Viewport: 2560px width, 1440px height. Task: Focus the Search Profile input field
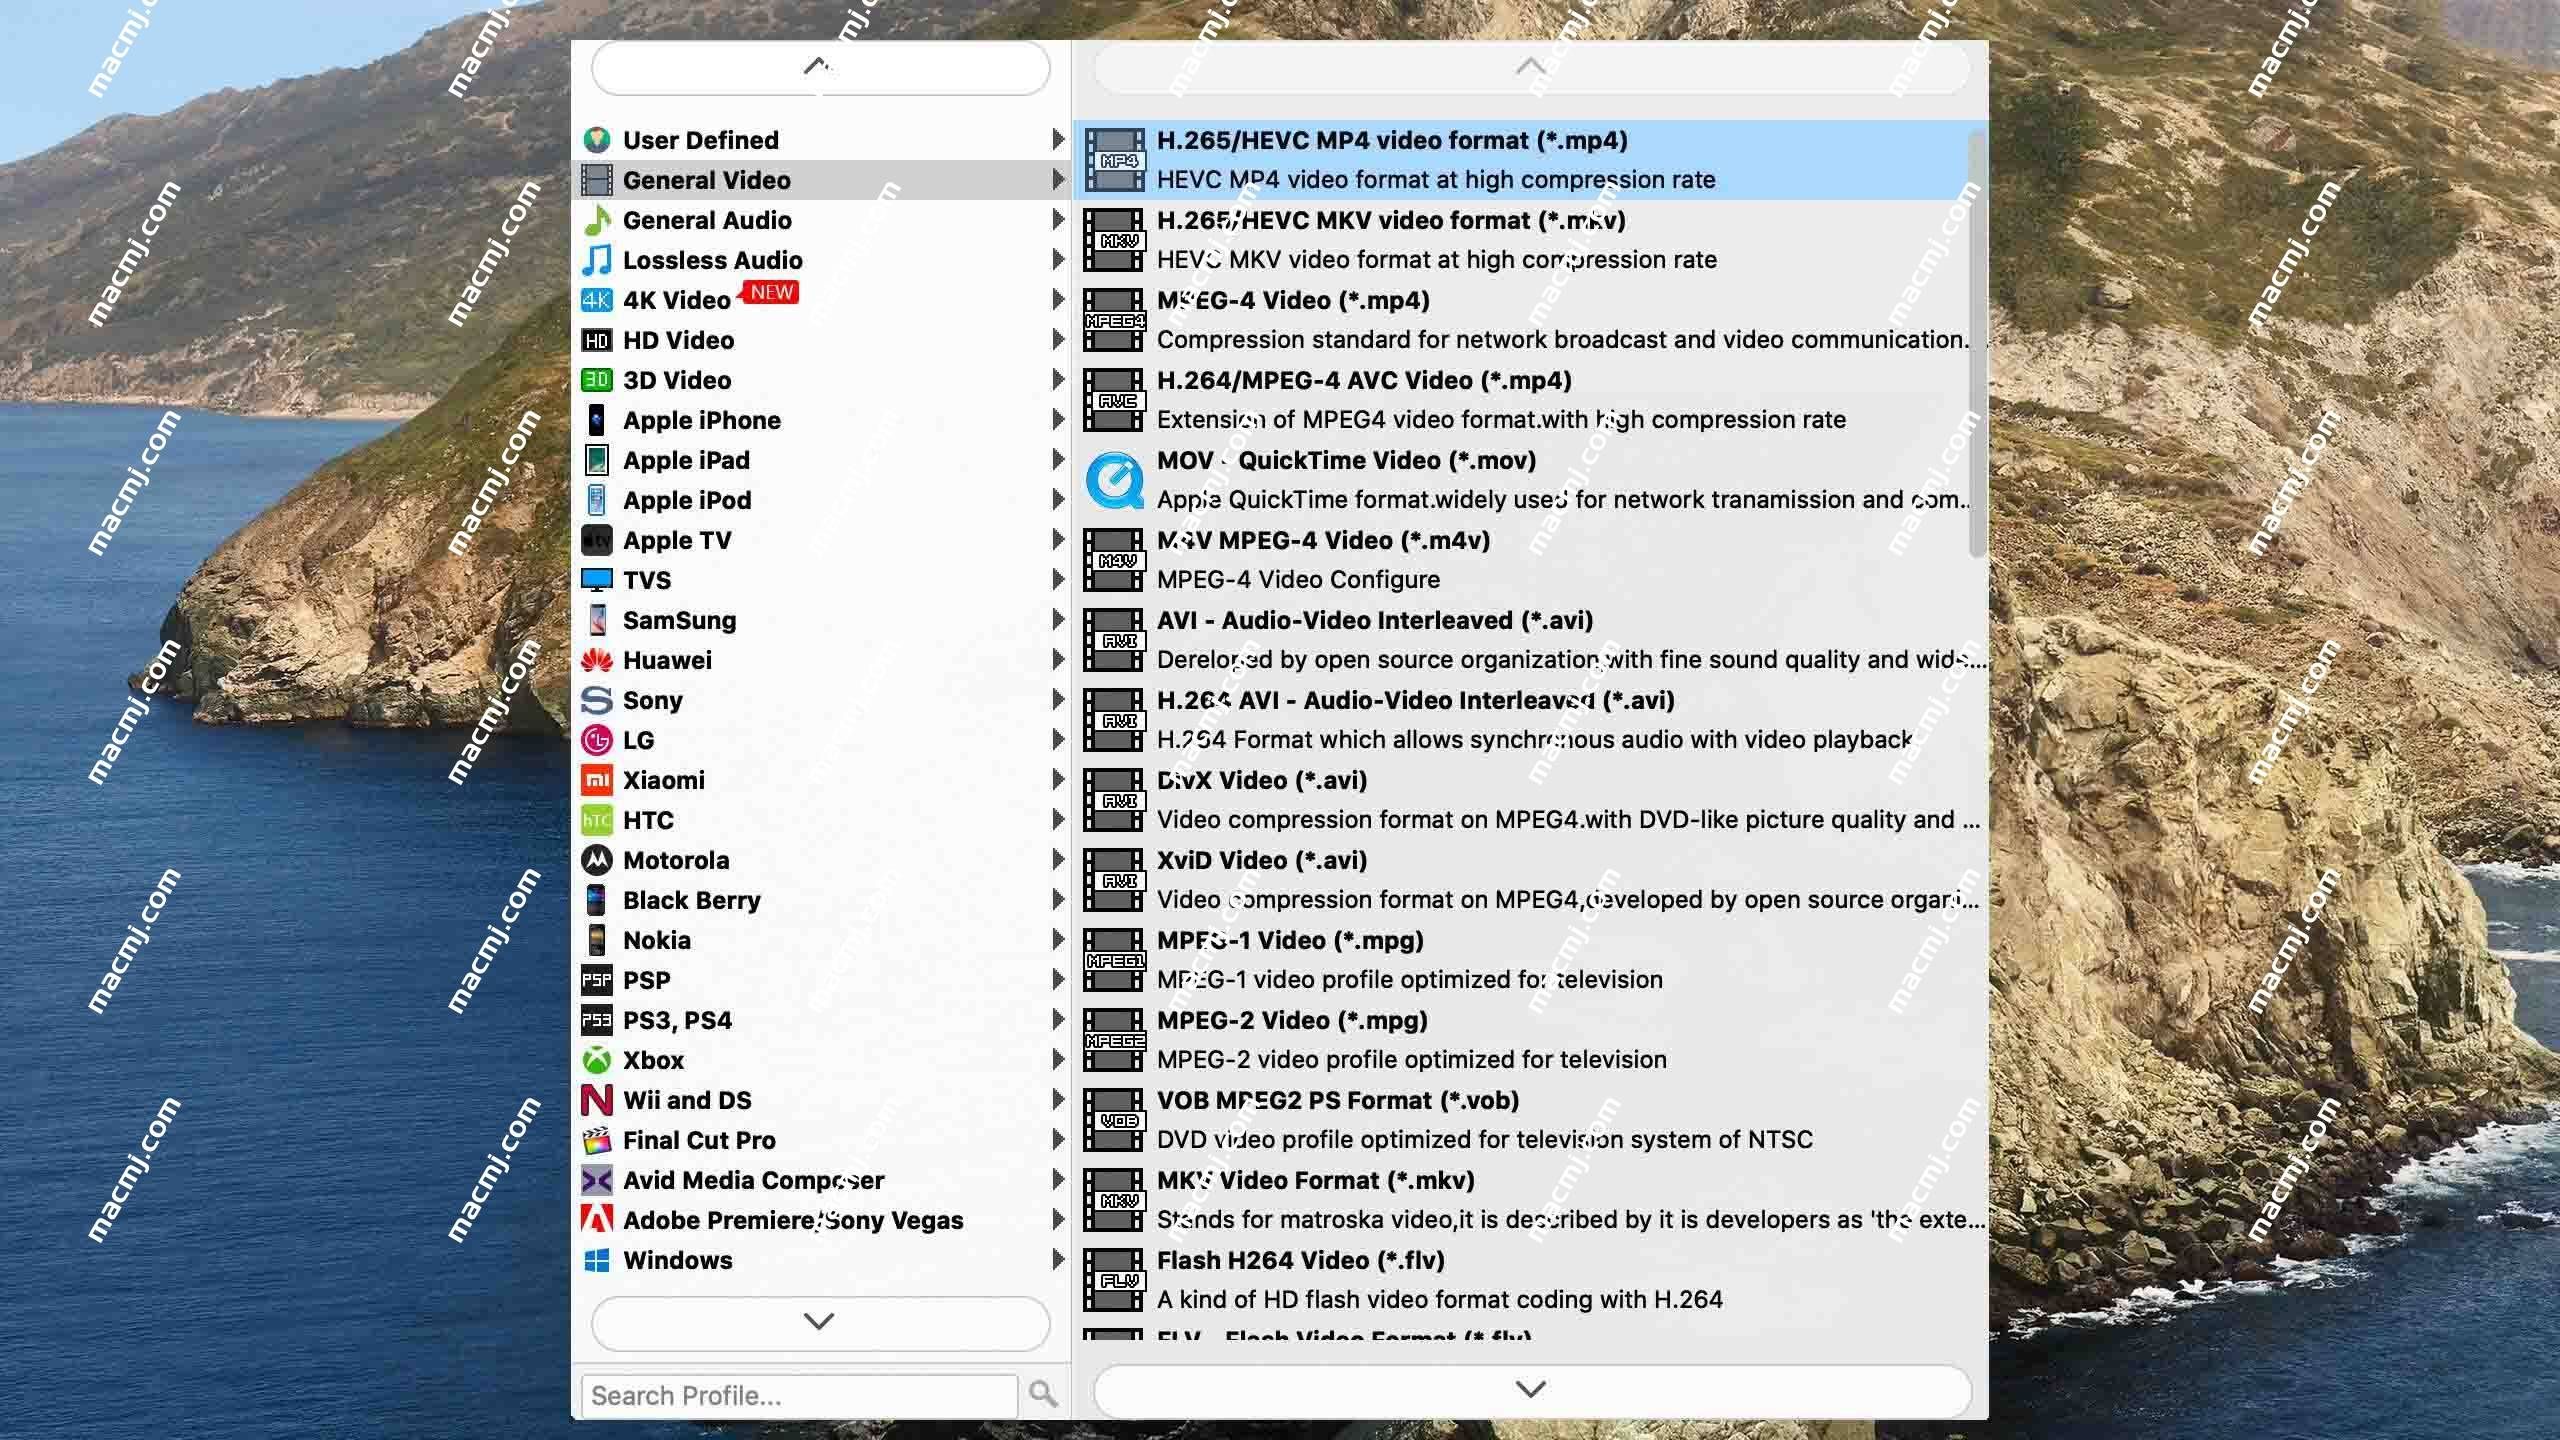(x=799, y=1395)
